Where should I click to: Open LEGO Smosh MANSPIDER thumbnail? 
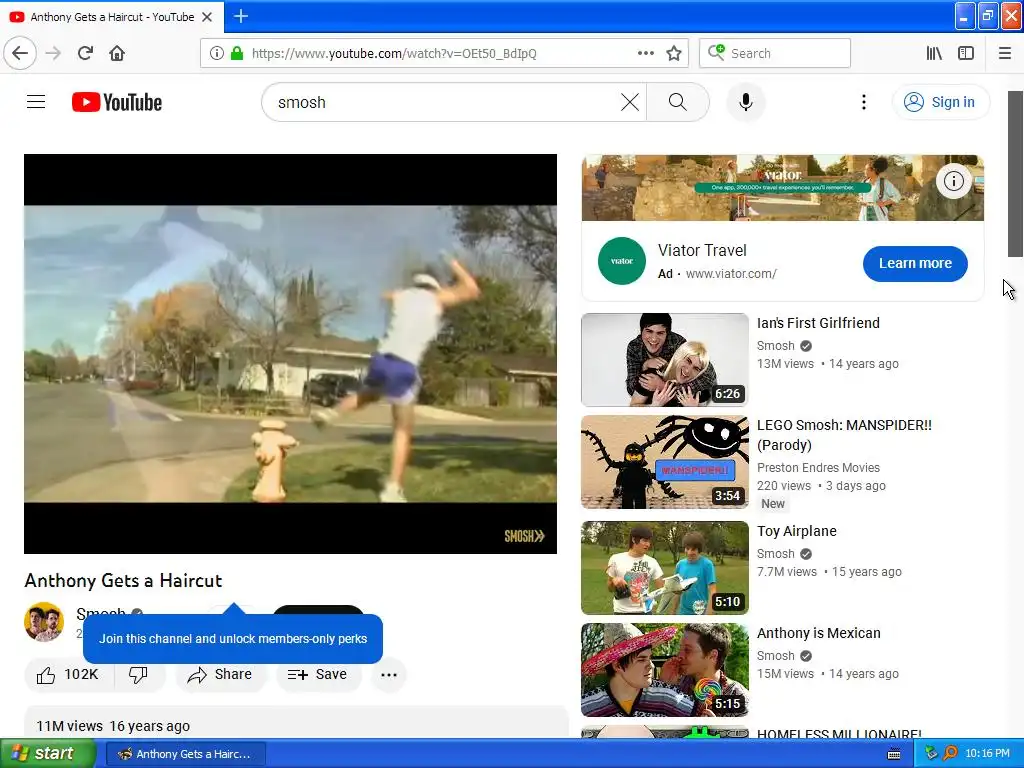point(665,462)
